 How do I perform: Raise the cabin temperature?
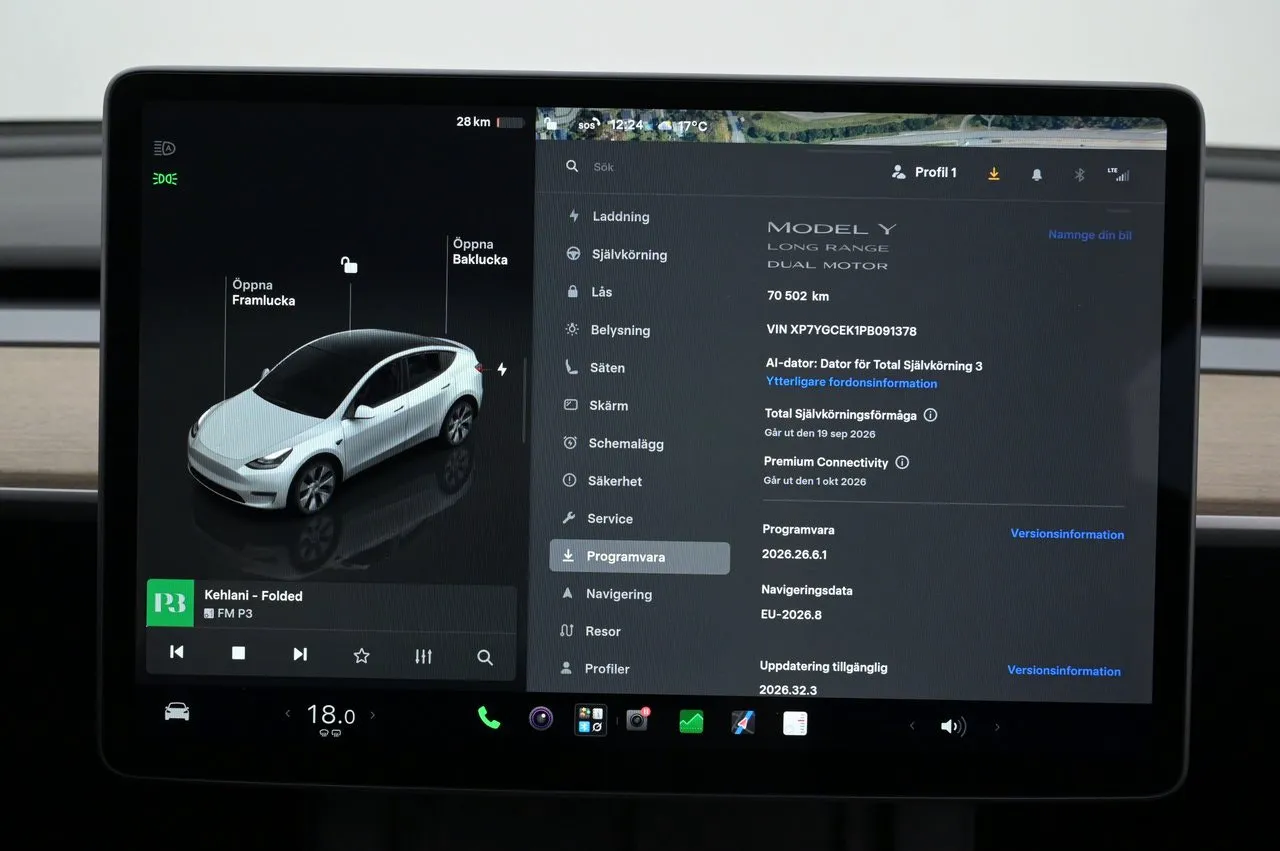(x=373, y=716)
